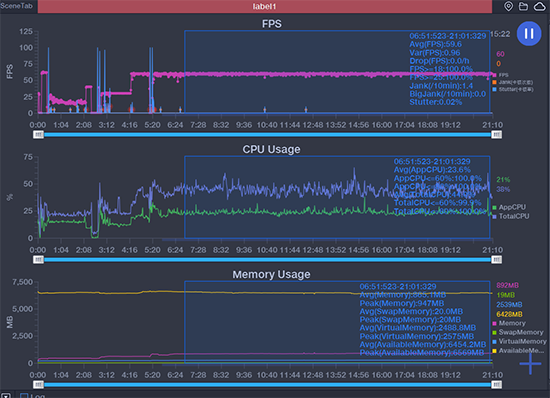Click the blue plus icon
The image size is (550, 398).
coord(530,364)
